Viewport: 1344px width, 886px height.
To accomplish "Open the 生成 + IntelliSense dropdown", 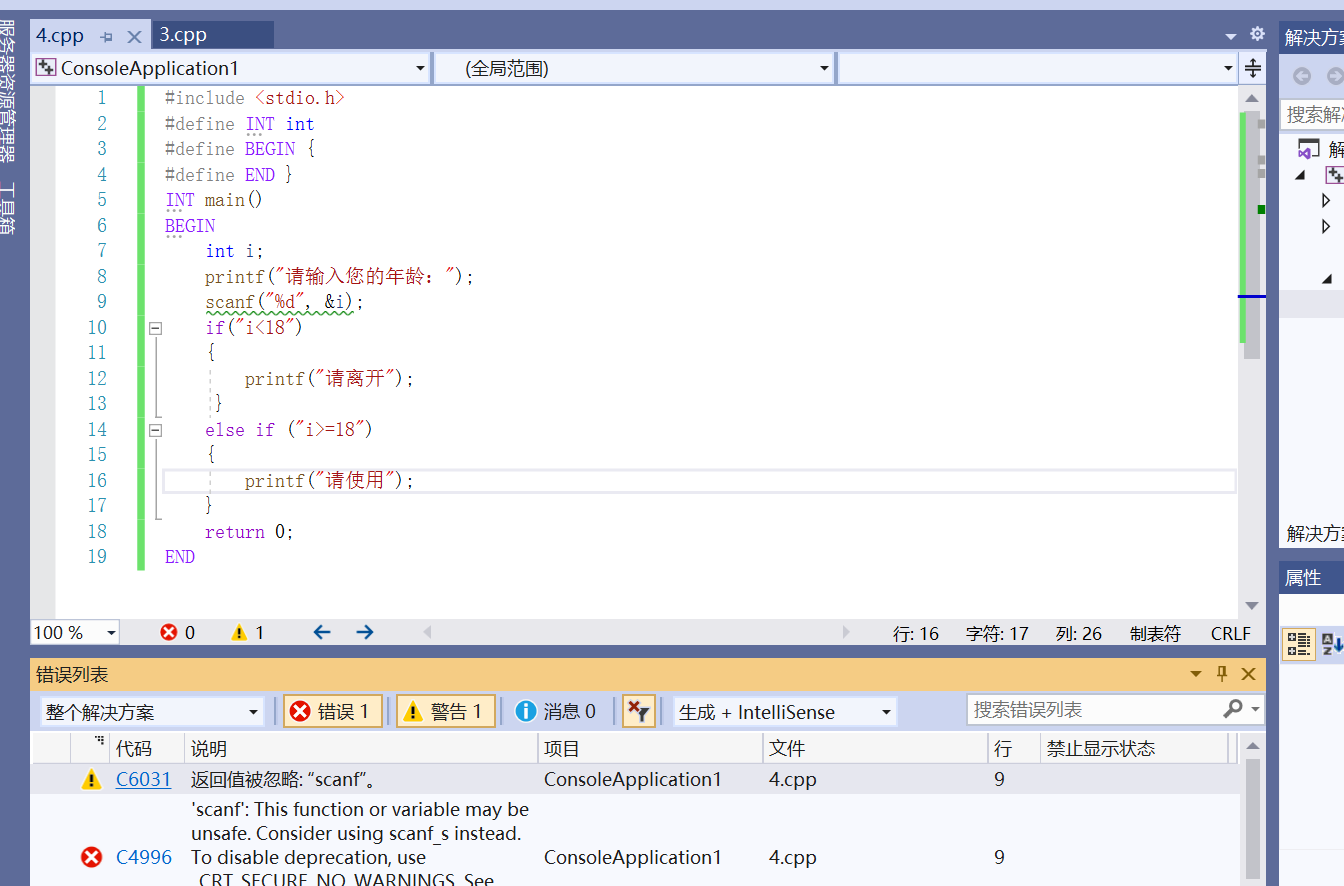I will [785, 712].
